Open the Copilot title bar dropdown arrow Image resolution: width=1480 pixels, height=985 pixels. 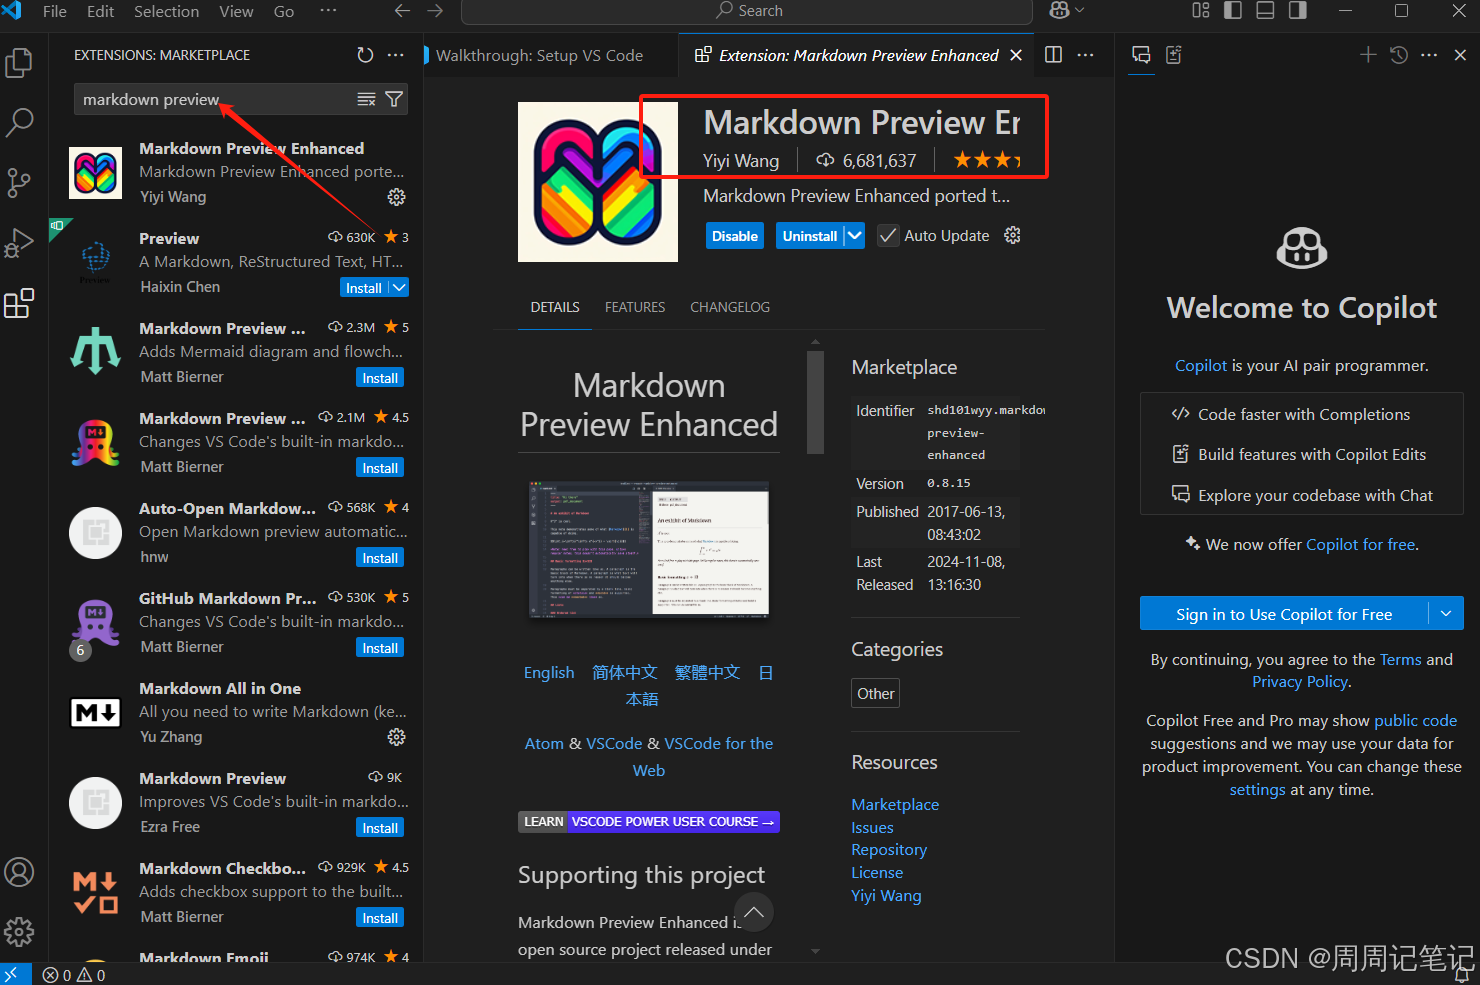coord(1079,10)
